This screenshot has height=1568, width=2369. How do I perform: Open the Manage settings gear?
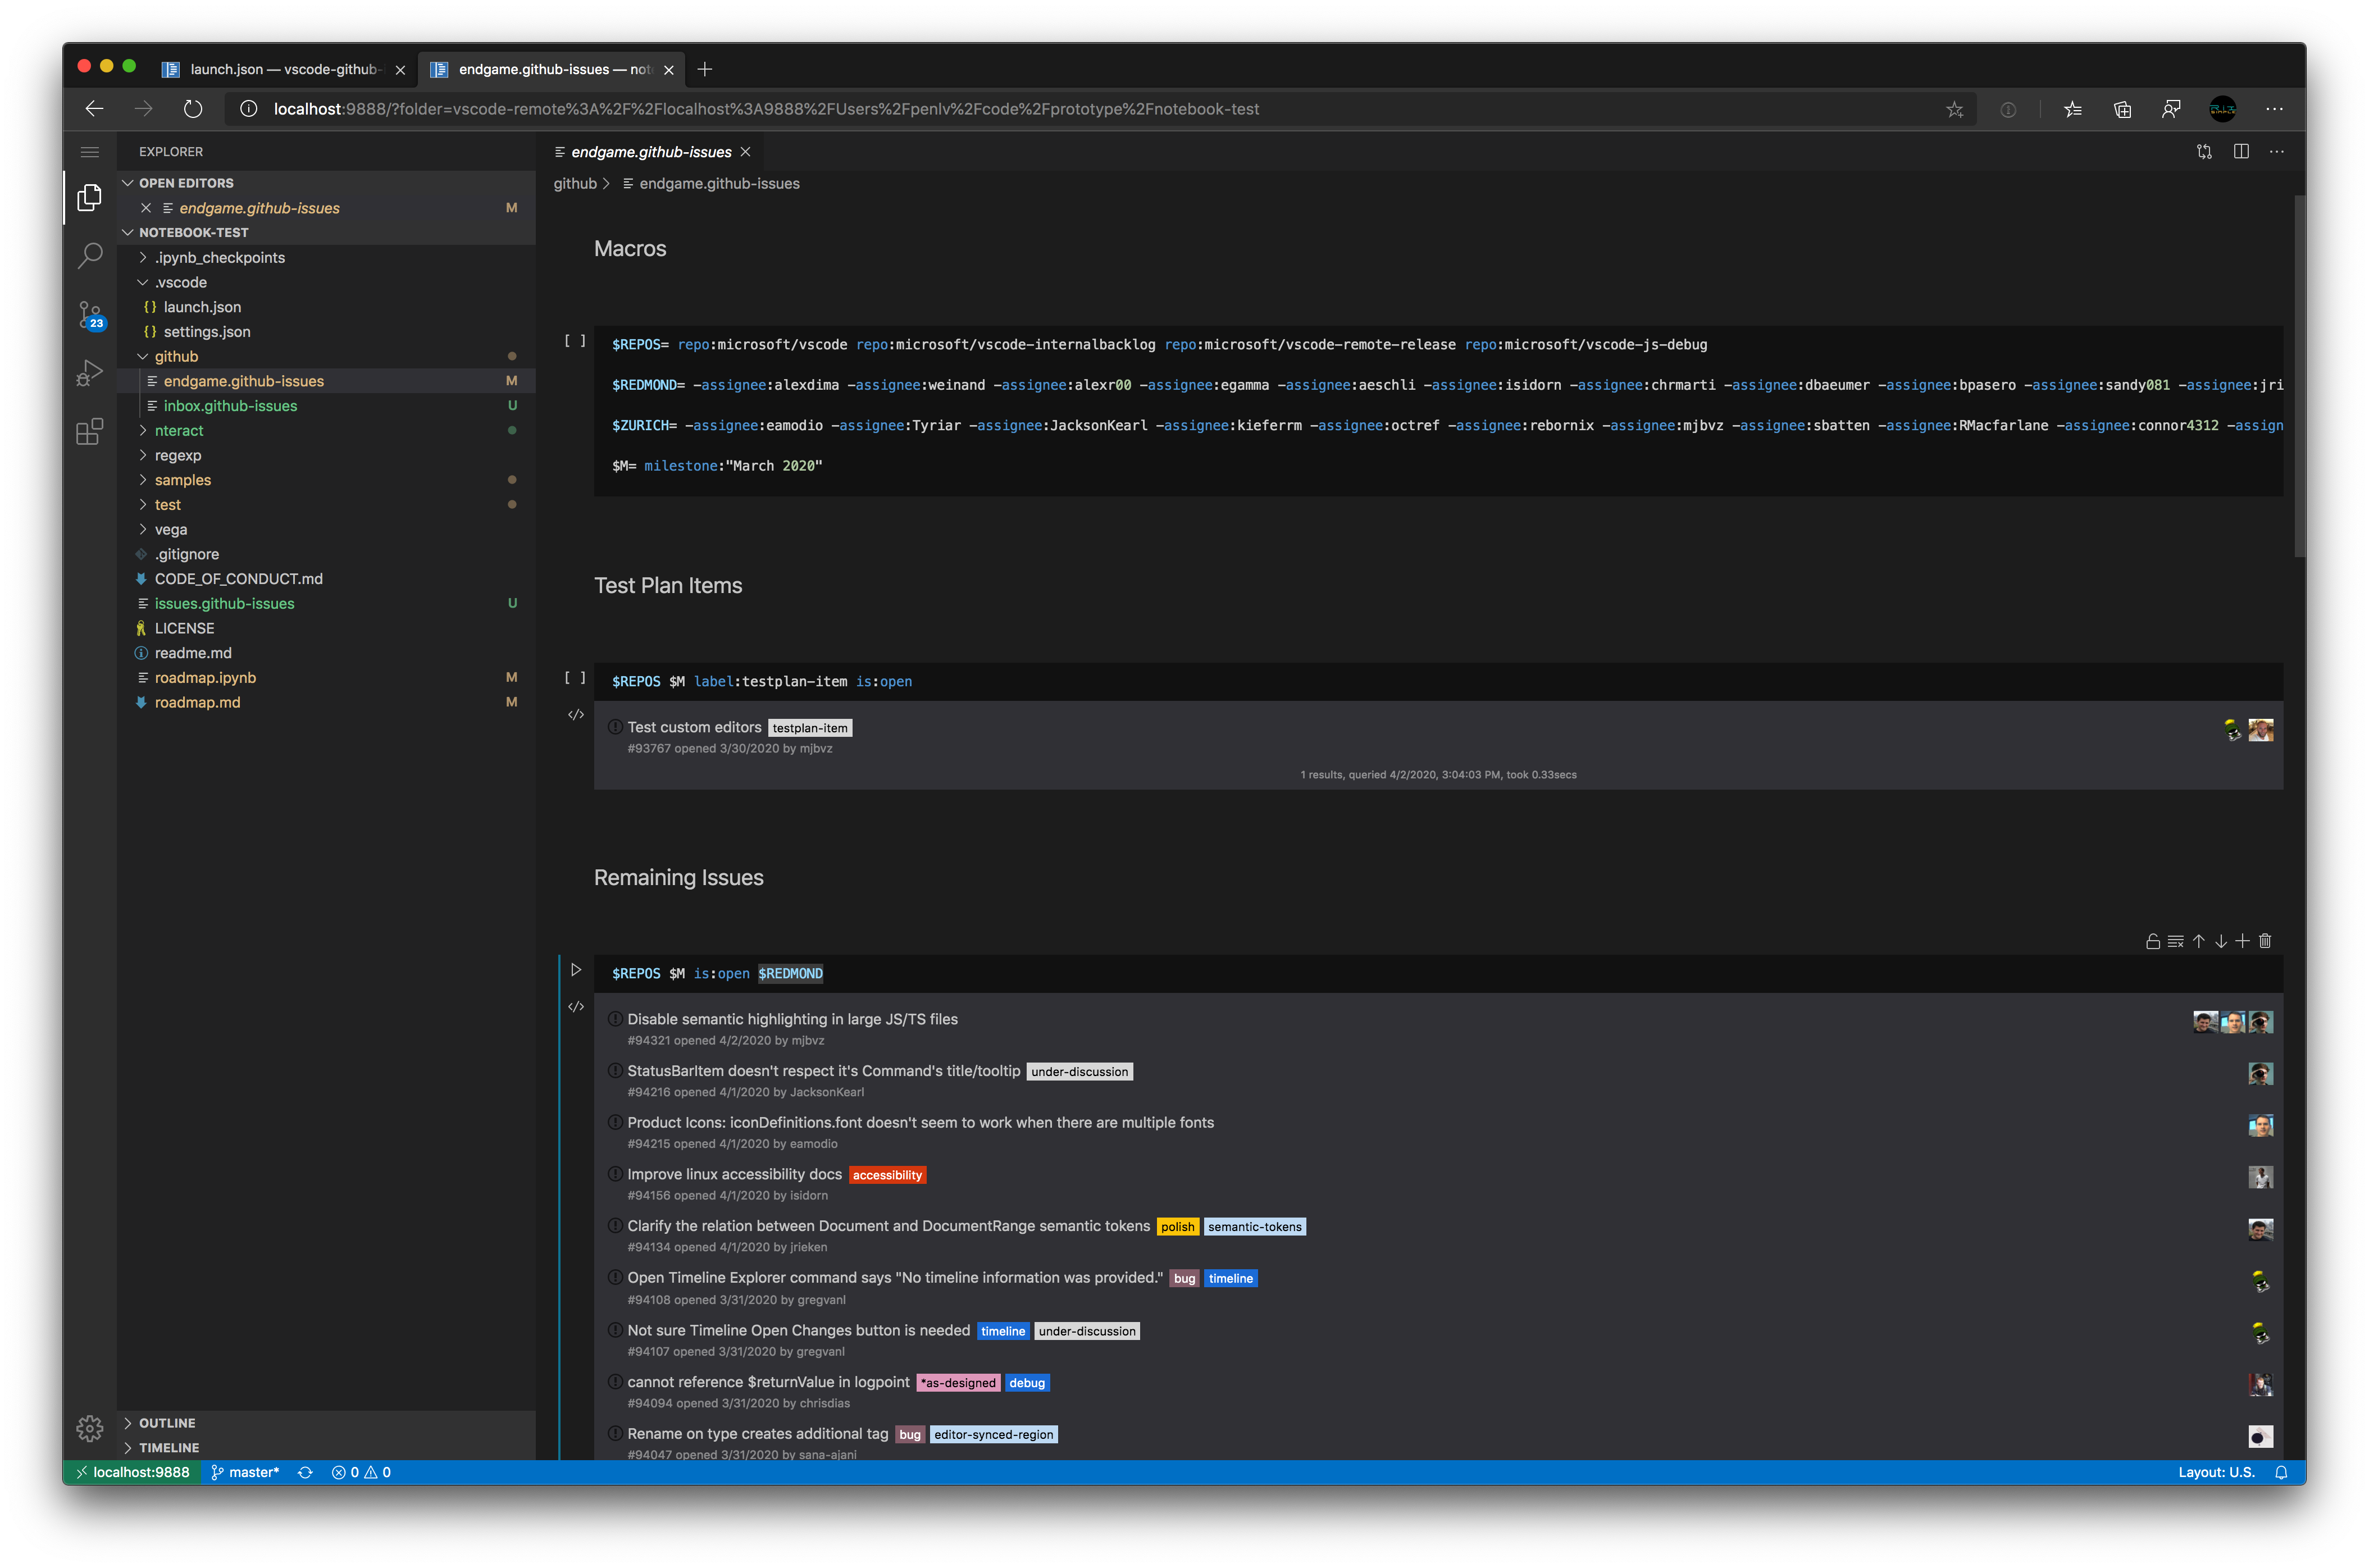click(90, 1428)
